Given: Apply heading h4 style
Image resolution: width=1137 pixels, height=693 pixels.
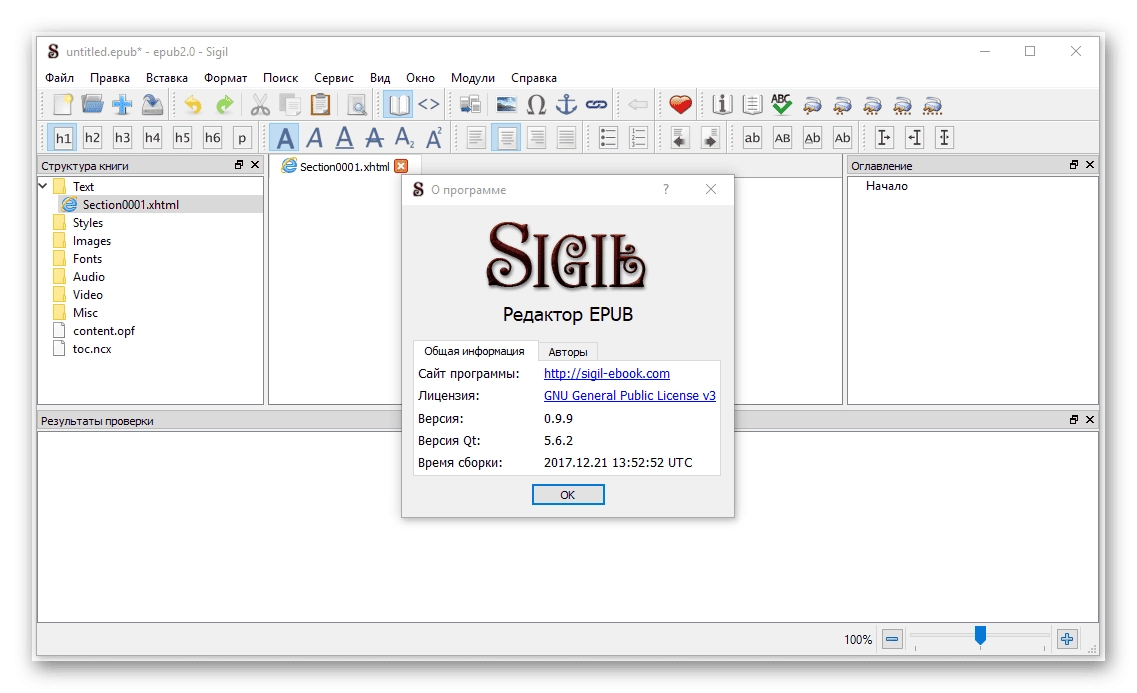Looking at the screenshot, I should (152, 138).
